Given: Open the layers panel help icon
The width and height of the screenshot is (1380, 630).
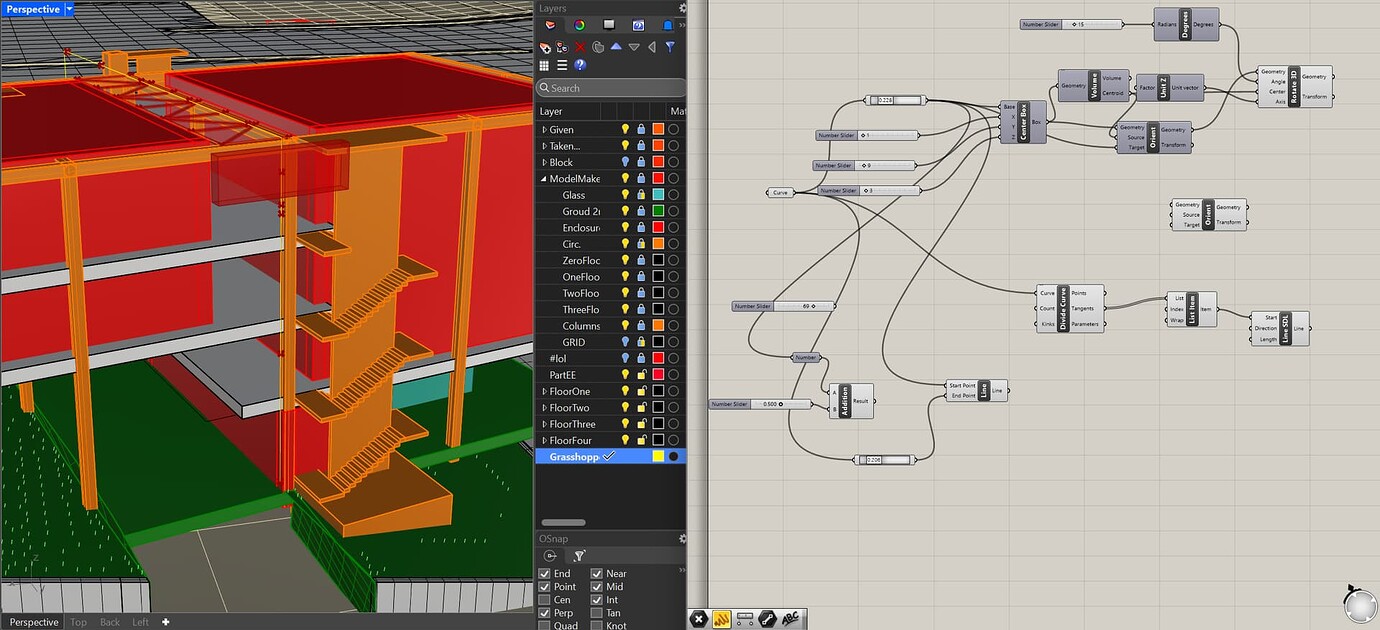Looking at the screenshot, I should [x=580, y=65].
